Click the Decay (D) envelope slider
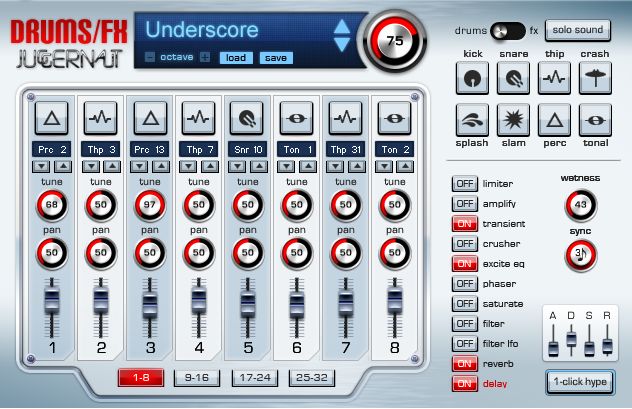Image resolution: width=632 pixels, height=409 pixels. pos(571,338)
